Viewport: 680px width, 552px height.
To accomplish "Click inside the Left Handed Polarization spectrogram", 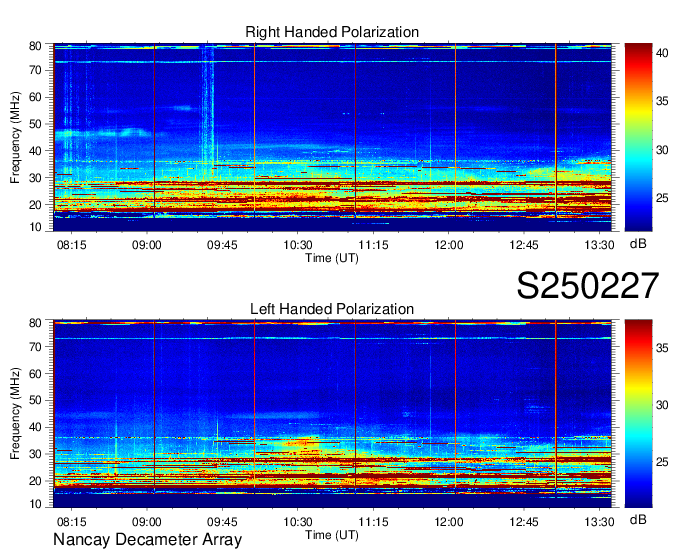I will pos(332,414).
